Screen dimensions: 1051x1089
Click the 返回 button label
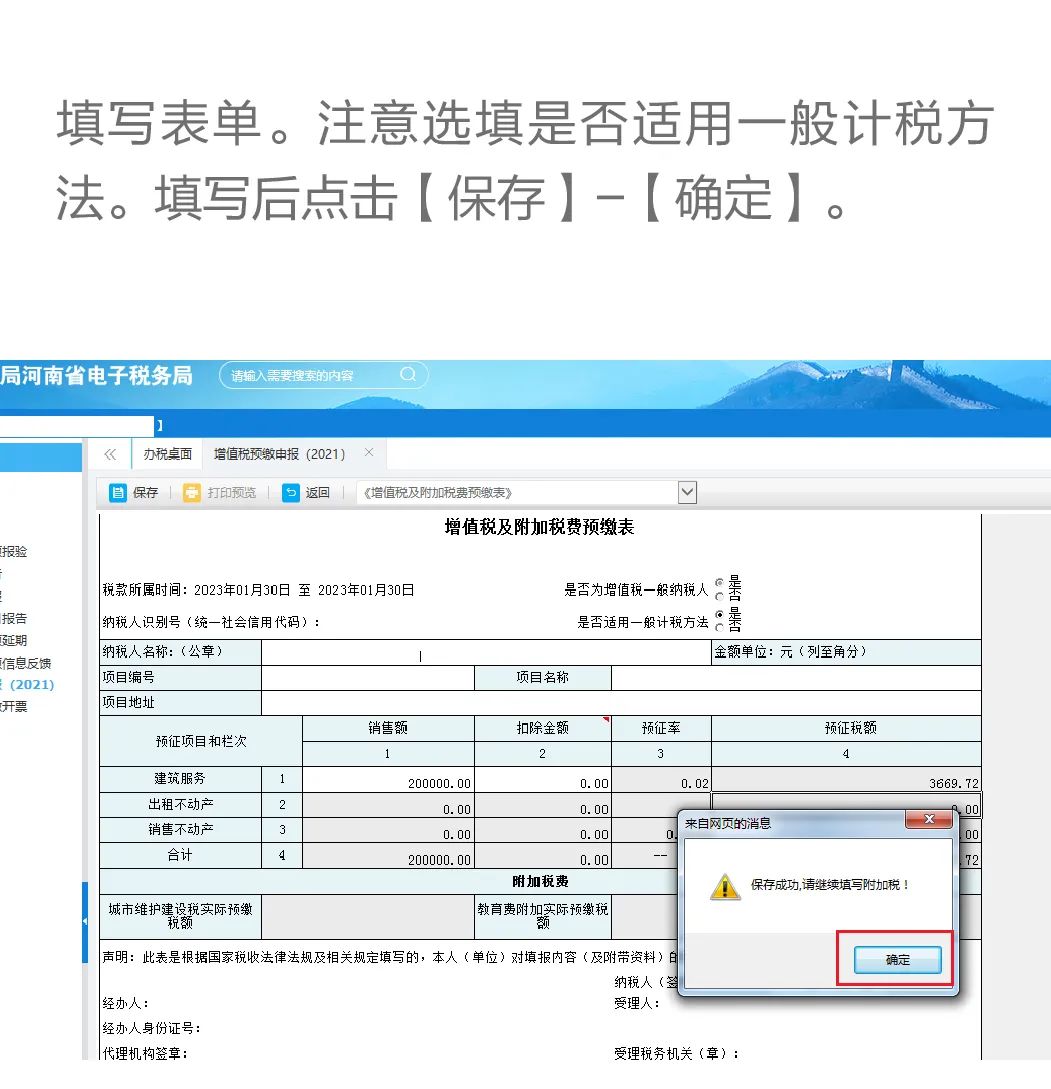pyautogui.click(x=317, y=492)
